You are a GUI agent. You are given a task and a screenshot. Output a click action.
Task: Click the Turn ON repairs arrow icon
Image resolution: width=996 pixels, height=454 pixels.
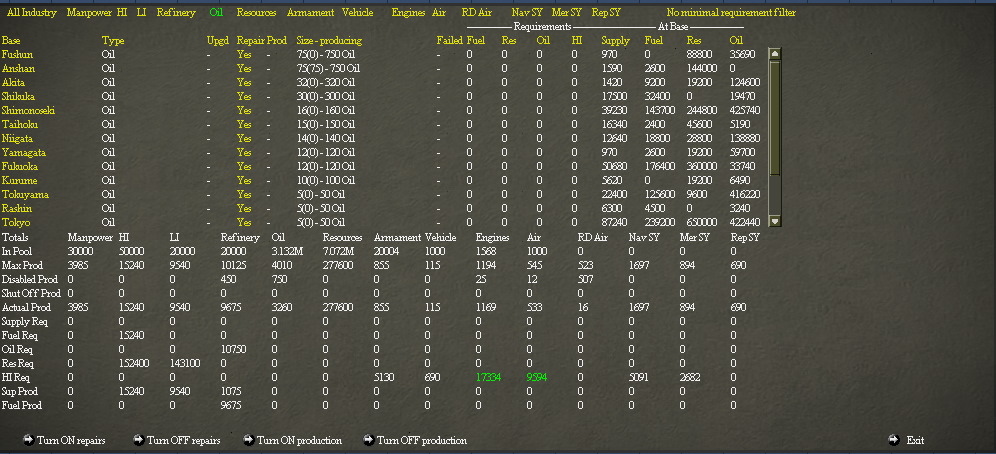tap(28, 439)
